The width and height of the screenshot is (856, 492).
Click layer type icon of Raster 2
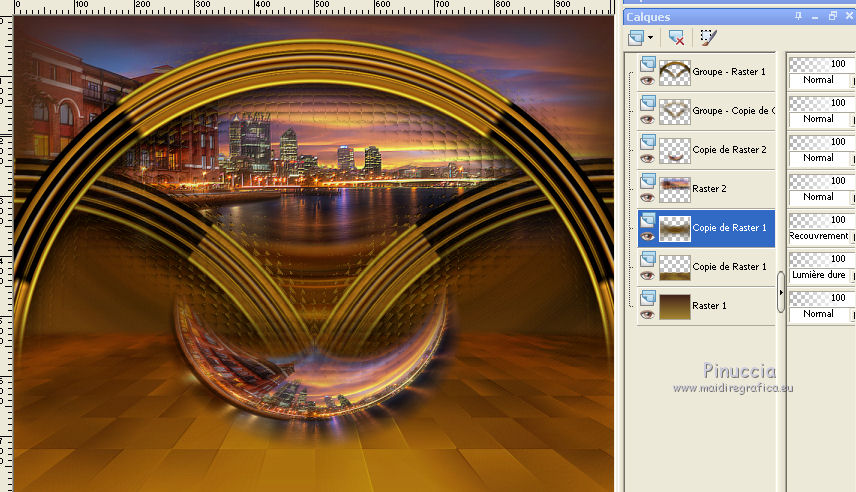point(647,181)
